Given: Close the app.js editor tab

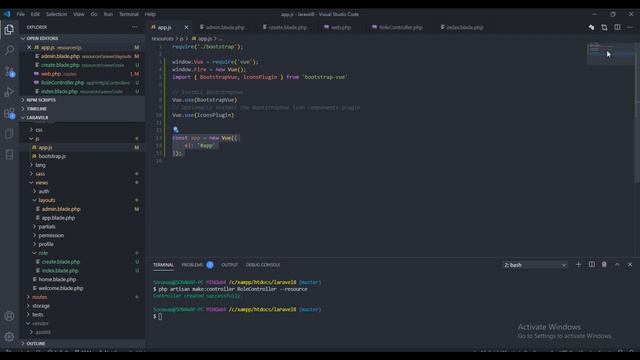Looking at the screenshot, I should [x=186, y=27].
